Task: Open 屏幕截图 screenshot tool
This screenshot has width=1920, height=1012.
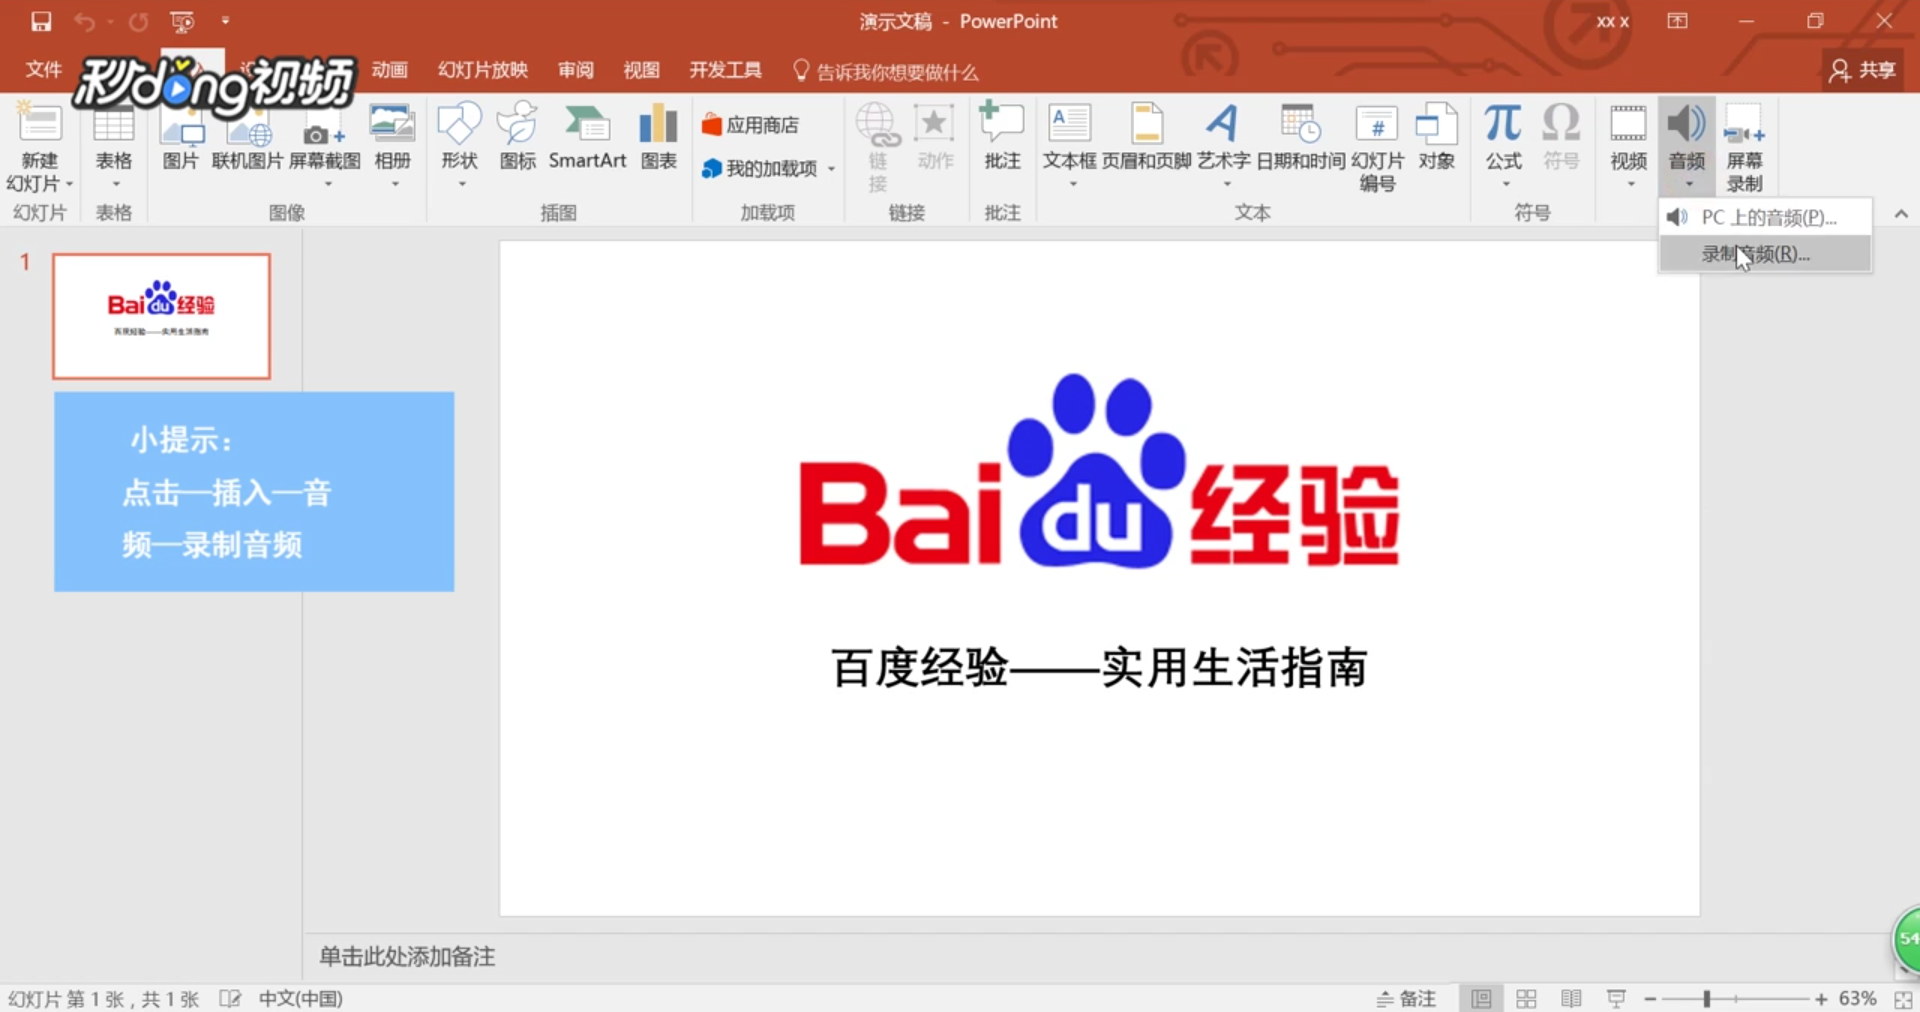Action: pos(325,145)
